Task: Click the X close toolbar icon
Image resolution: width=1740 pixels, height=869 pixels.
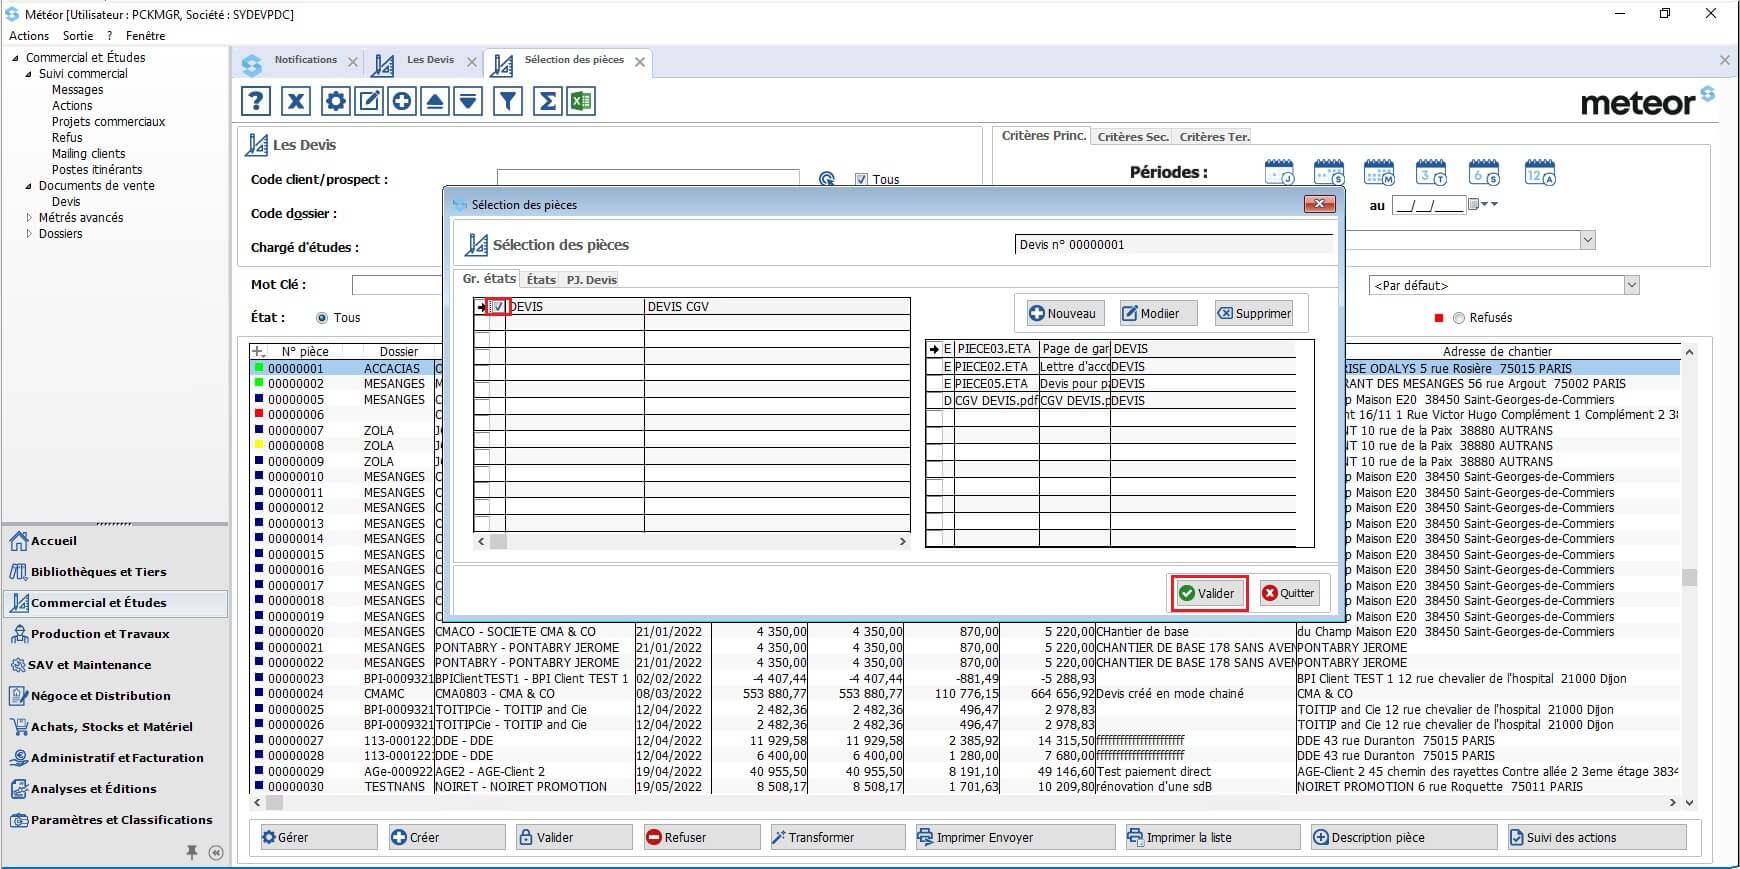Action: [296, 101]
